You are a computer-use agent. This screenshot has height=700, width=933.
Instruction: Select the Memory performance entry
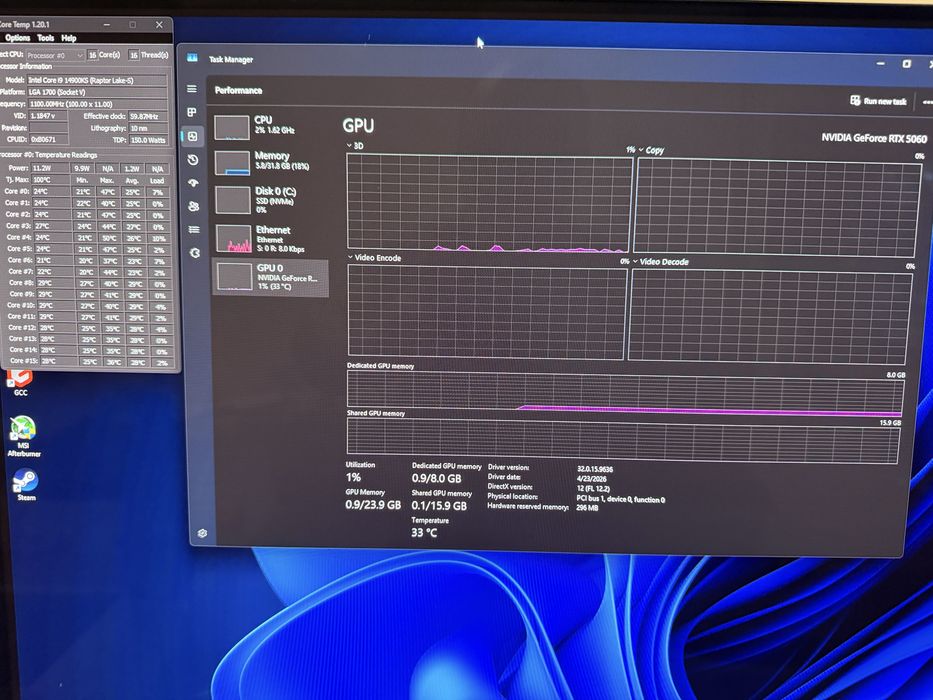click(x=269, y=162)
